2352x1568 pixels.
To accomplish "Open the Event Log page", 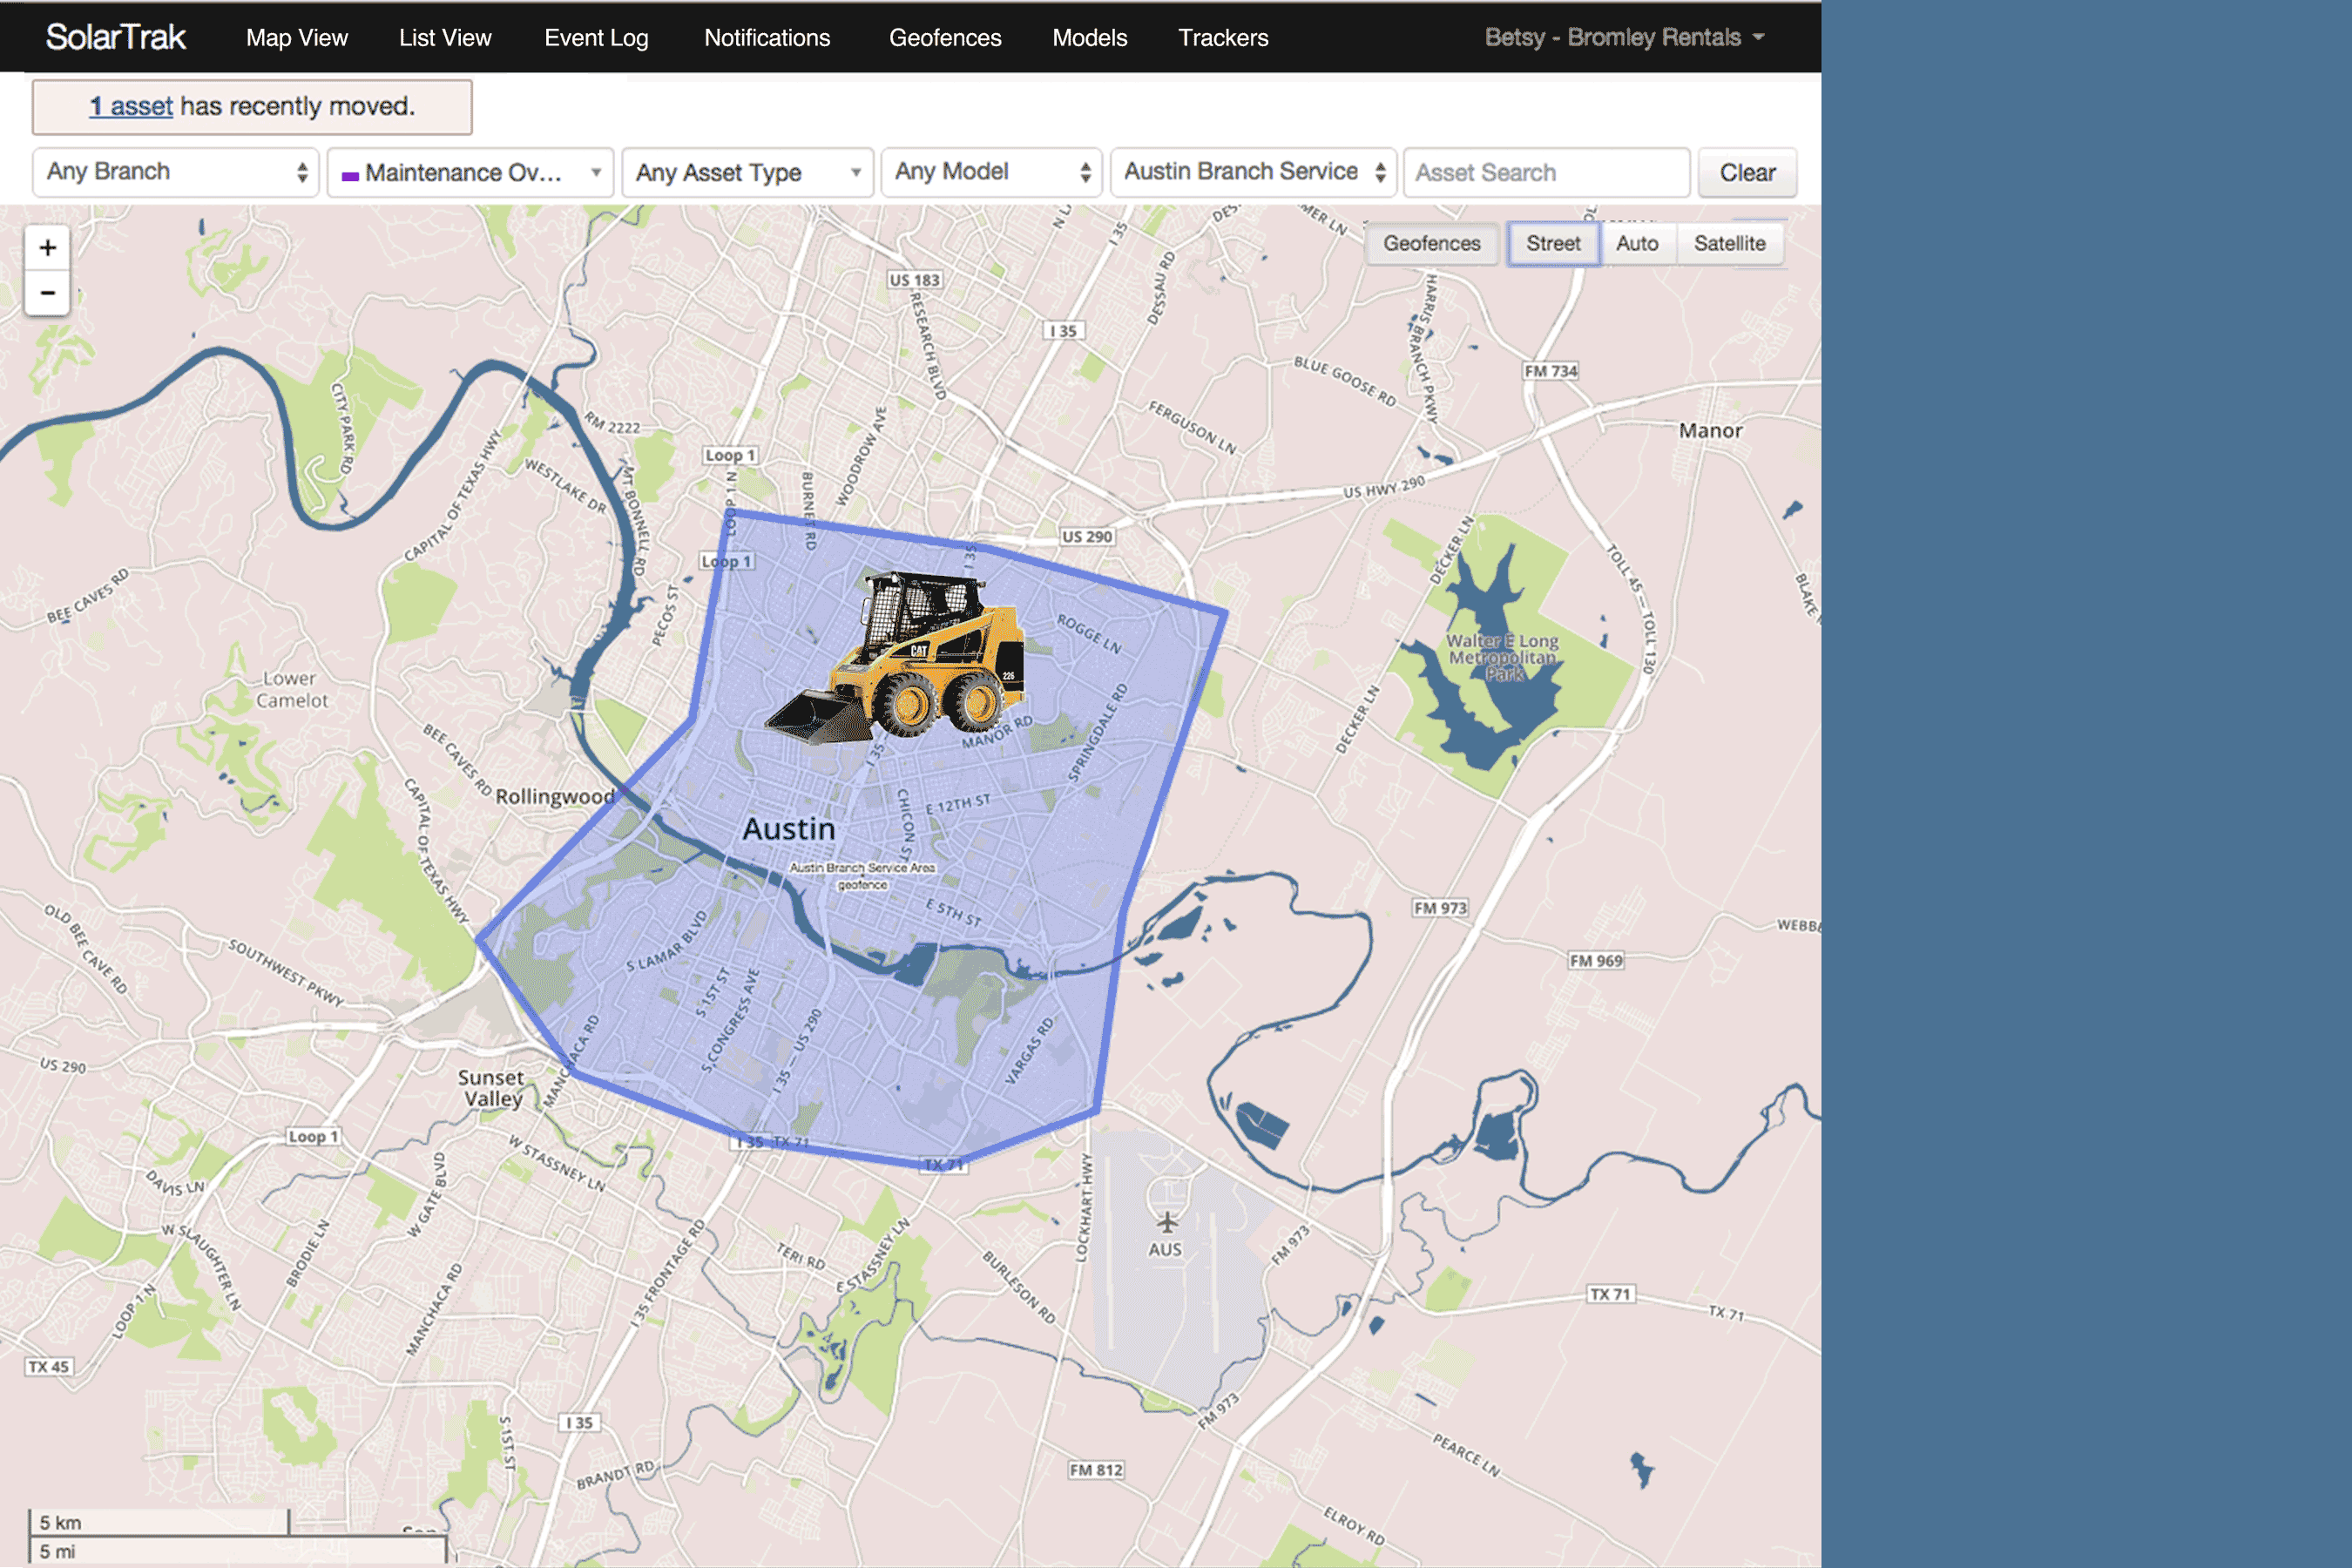I will coord(596,38).
